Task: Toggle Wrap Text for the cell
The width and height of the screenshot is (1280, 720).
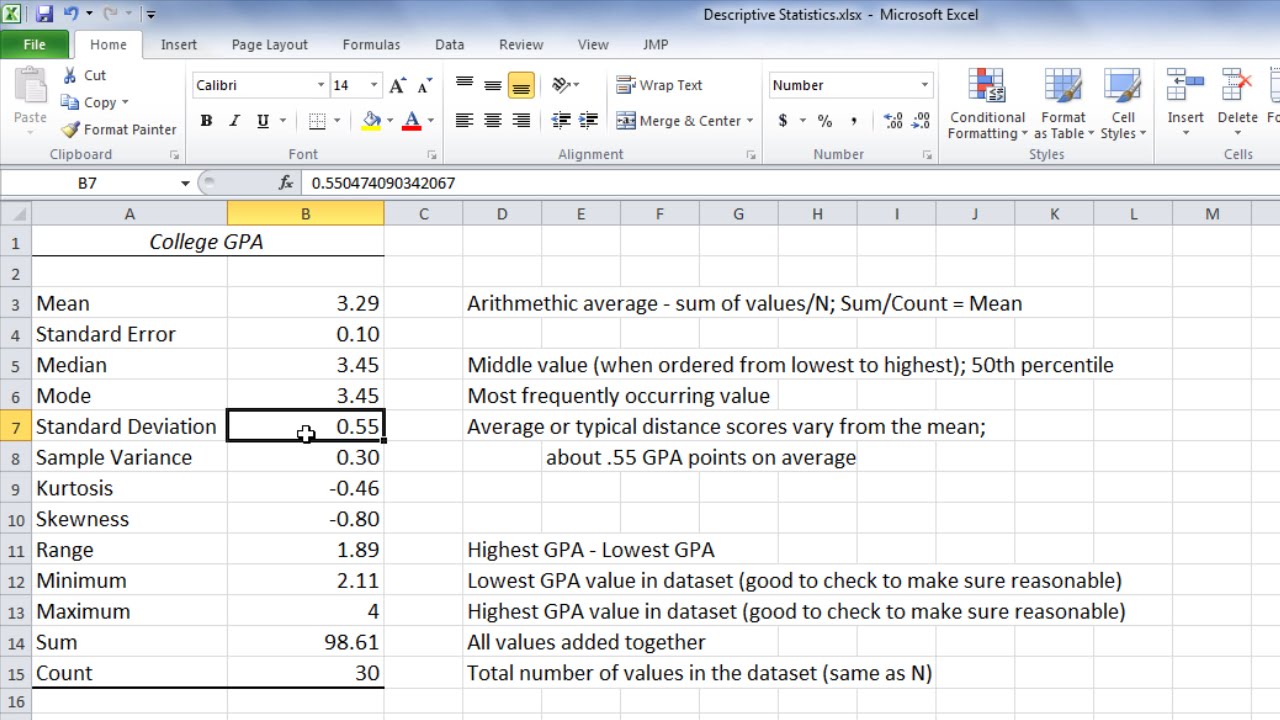Action: point(659,85)
